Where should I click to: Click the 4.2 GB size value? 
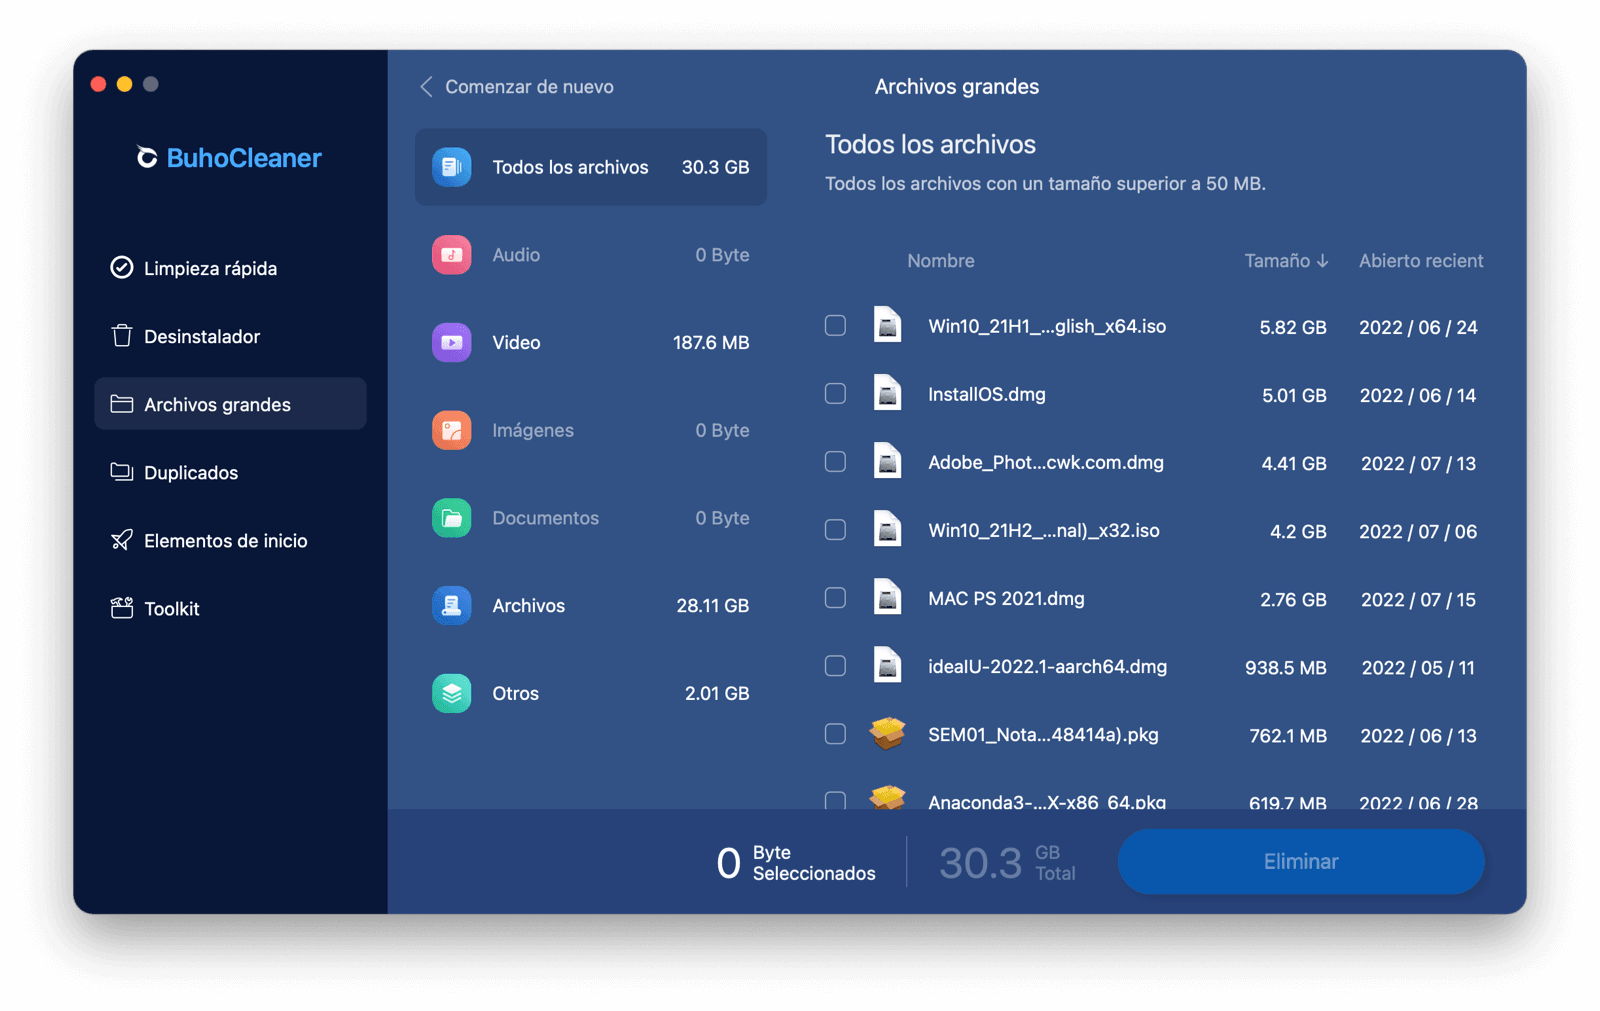[x=1298, y=531]
